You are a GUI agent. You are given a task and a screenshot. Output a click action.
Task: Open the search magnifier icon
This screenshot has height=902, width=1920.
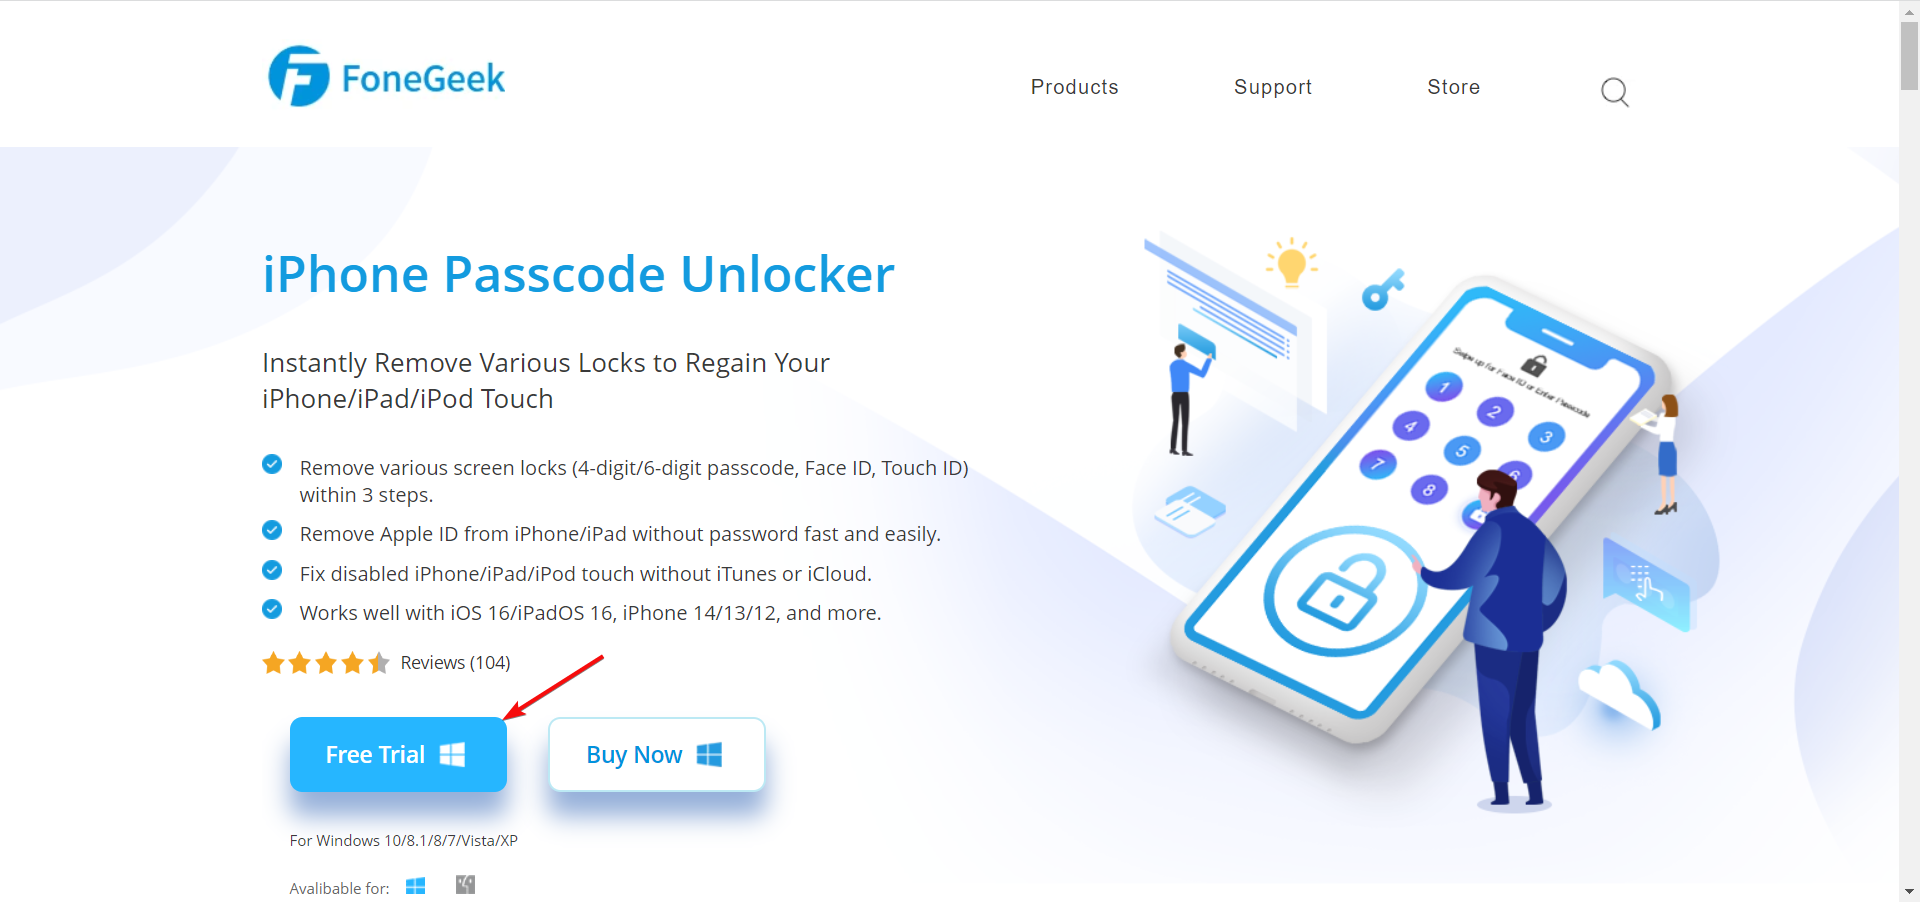[1614, 92]
